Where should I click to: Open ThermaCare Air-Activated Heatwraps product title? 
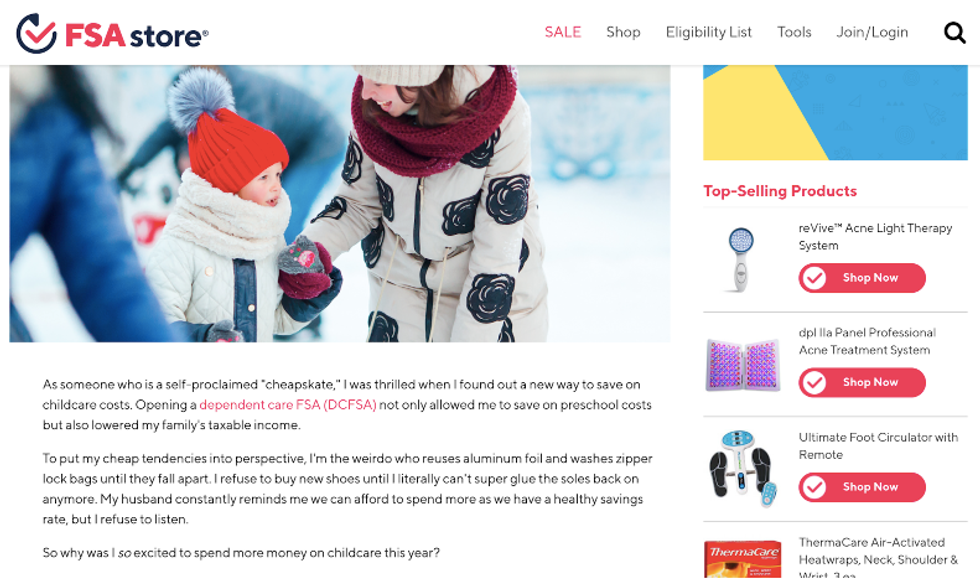pyautogui.click(x=878, y=558)
